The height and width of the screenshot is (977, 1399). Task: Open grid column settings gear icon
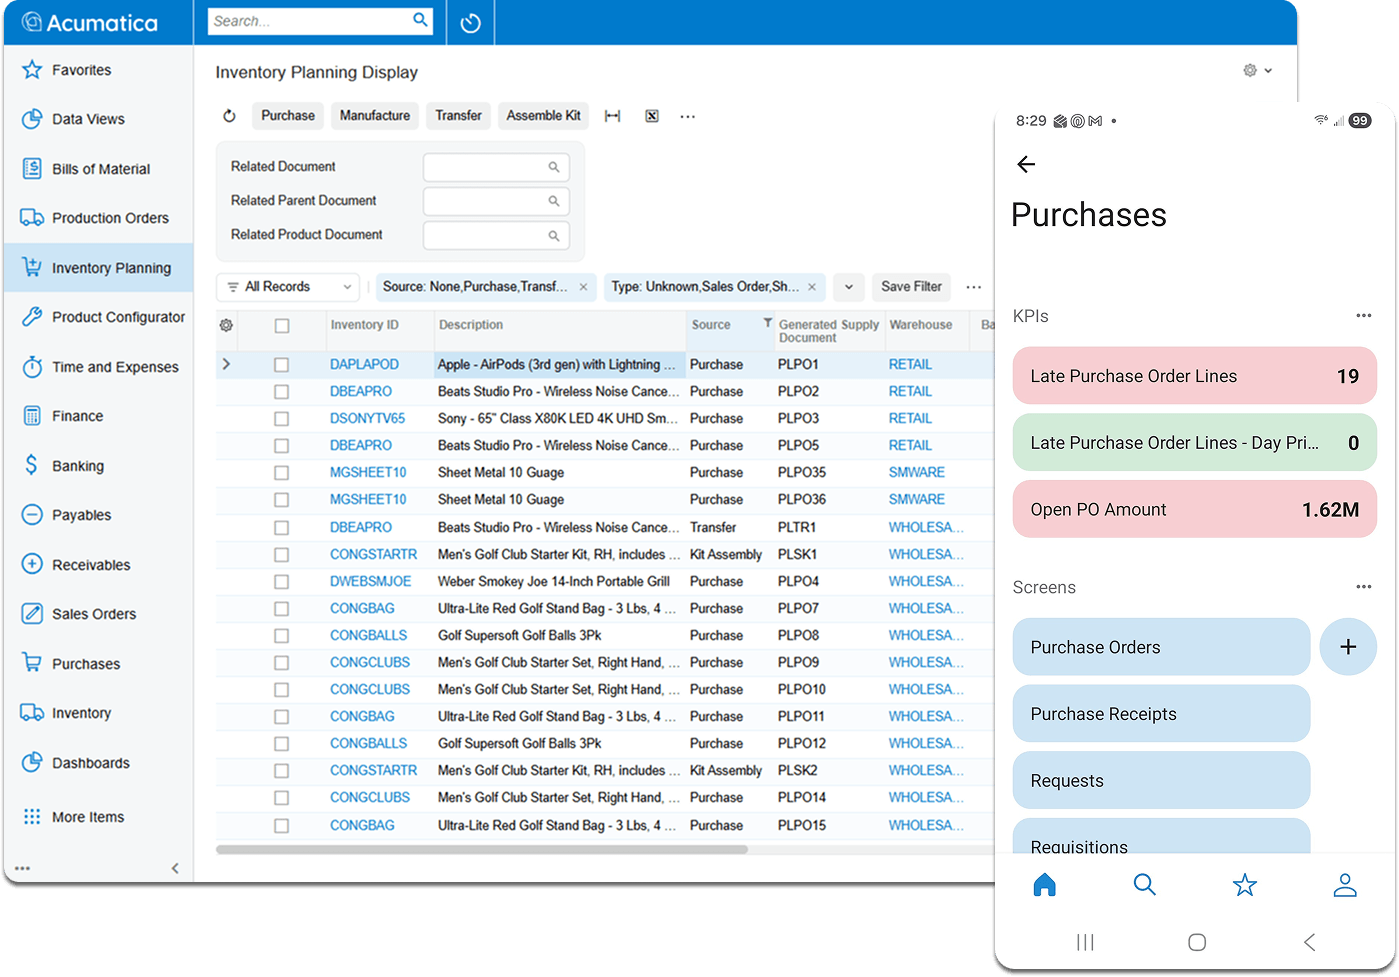click(x=227, y=326)
